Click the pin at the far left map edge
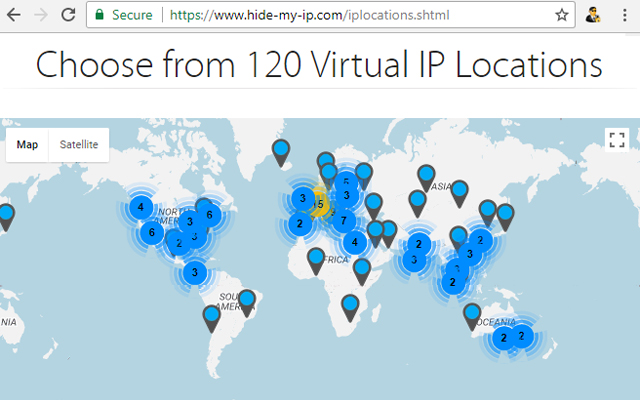 coord(6,215)
